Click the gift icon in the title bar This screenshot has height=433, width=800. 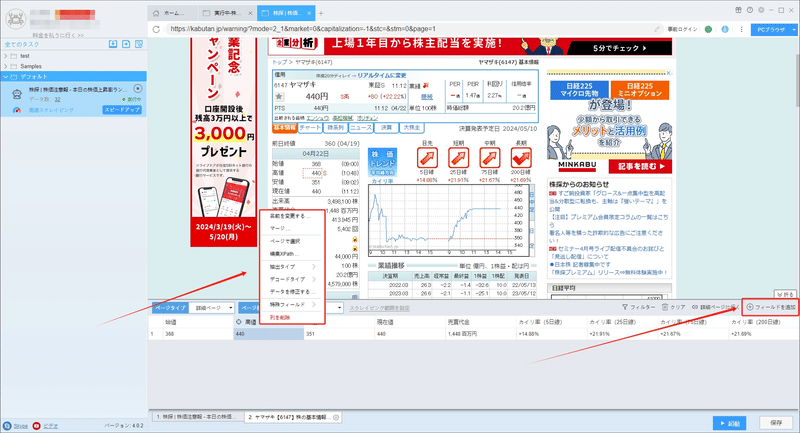(738, 10)
